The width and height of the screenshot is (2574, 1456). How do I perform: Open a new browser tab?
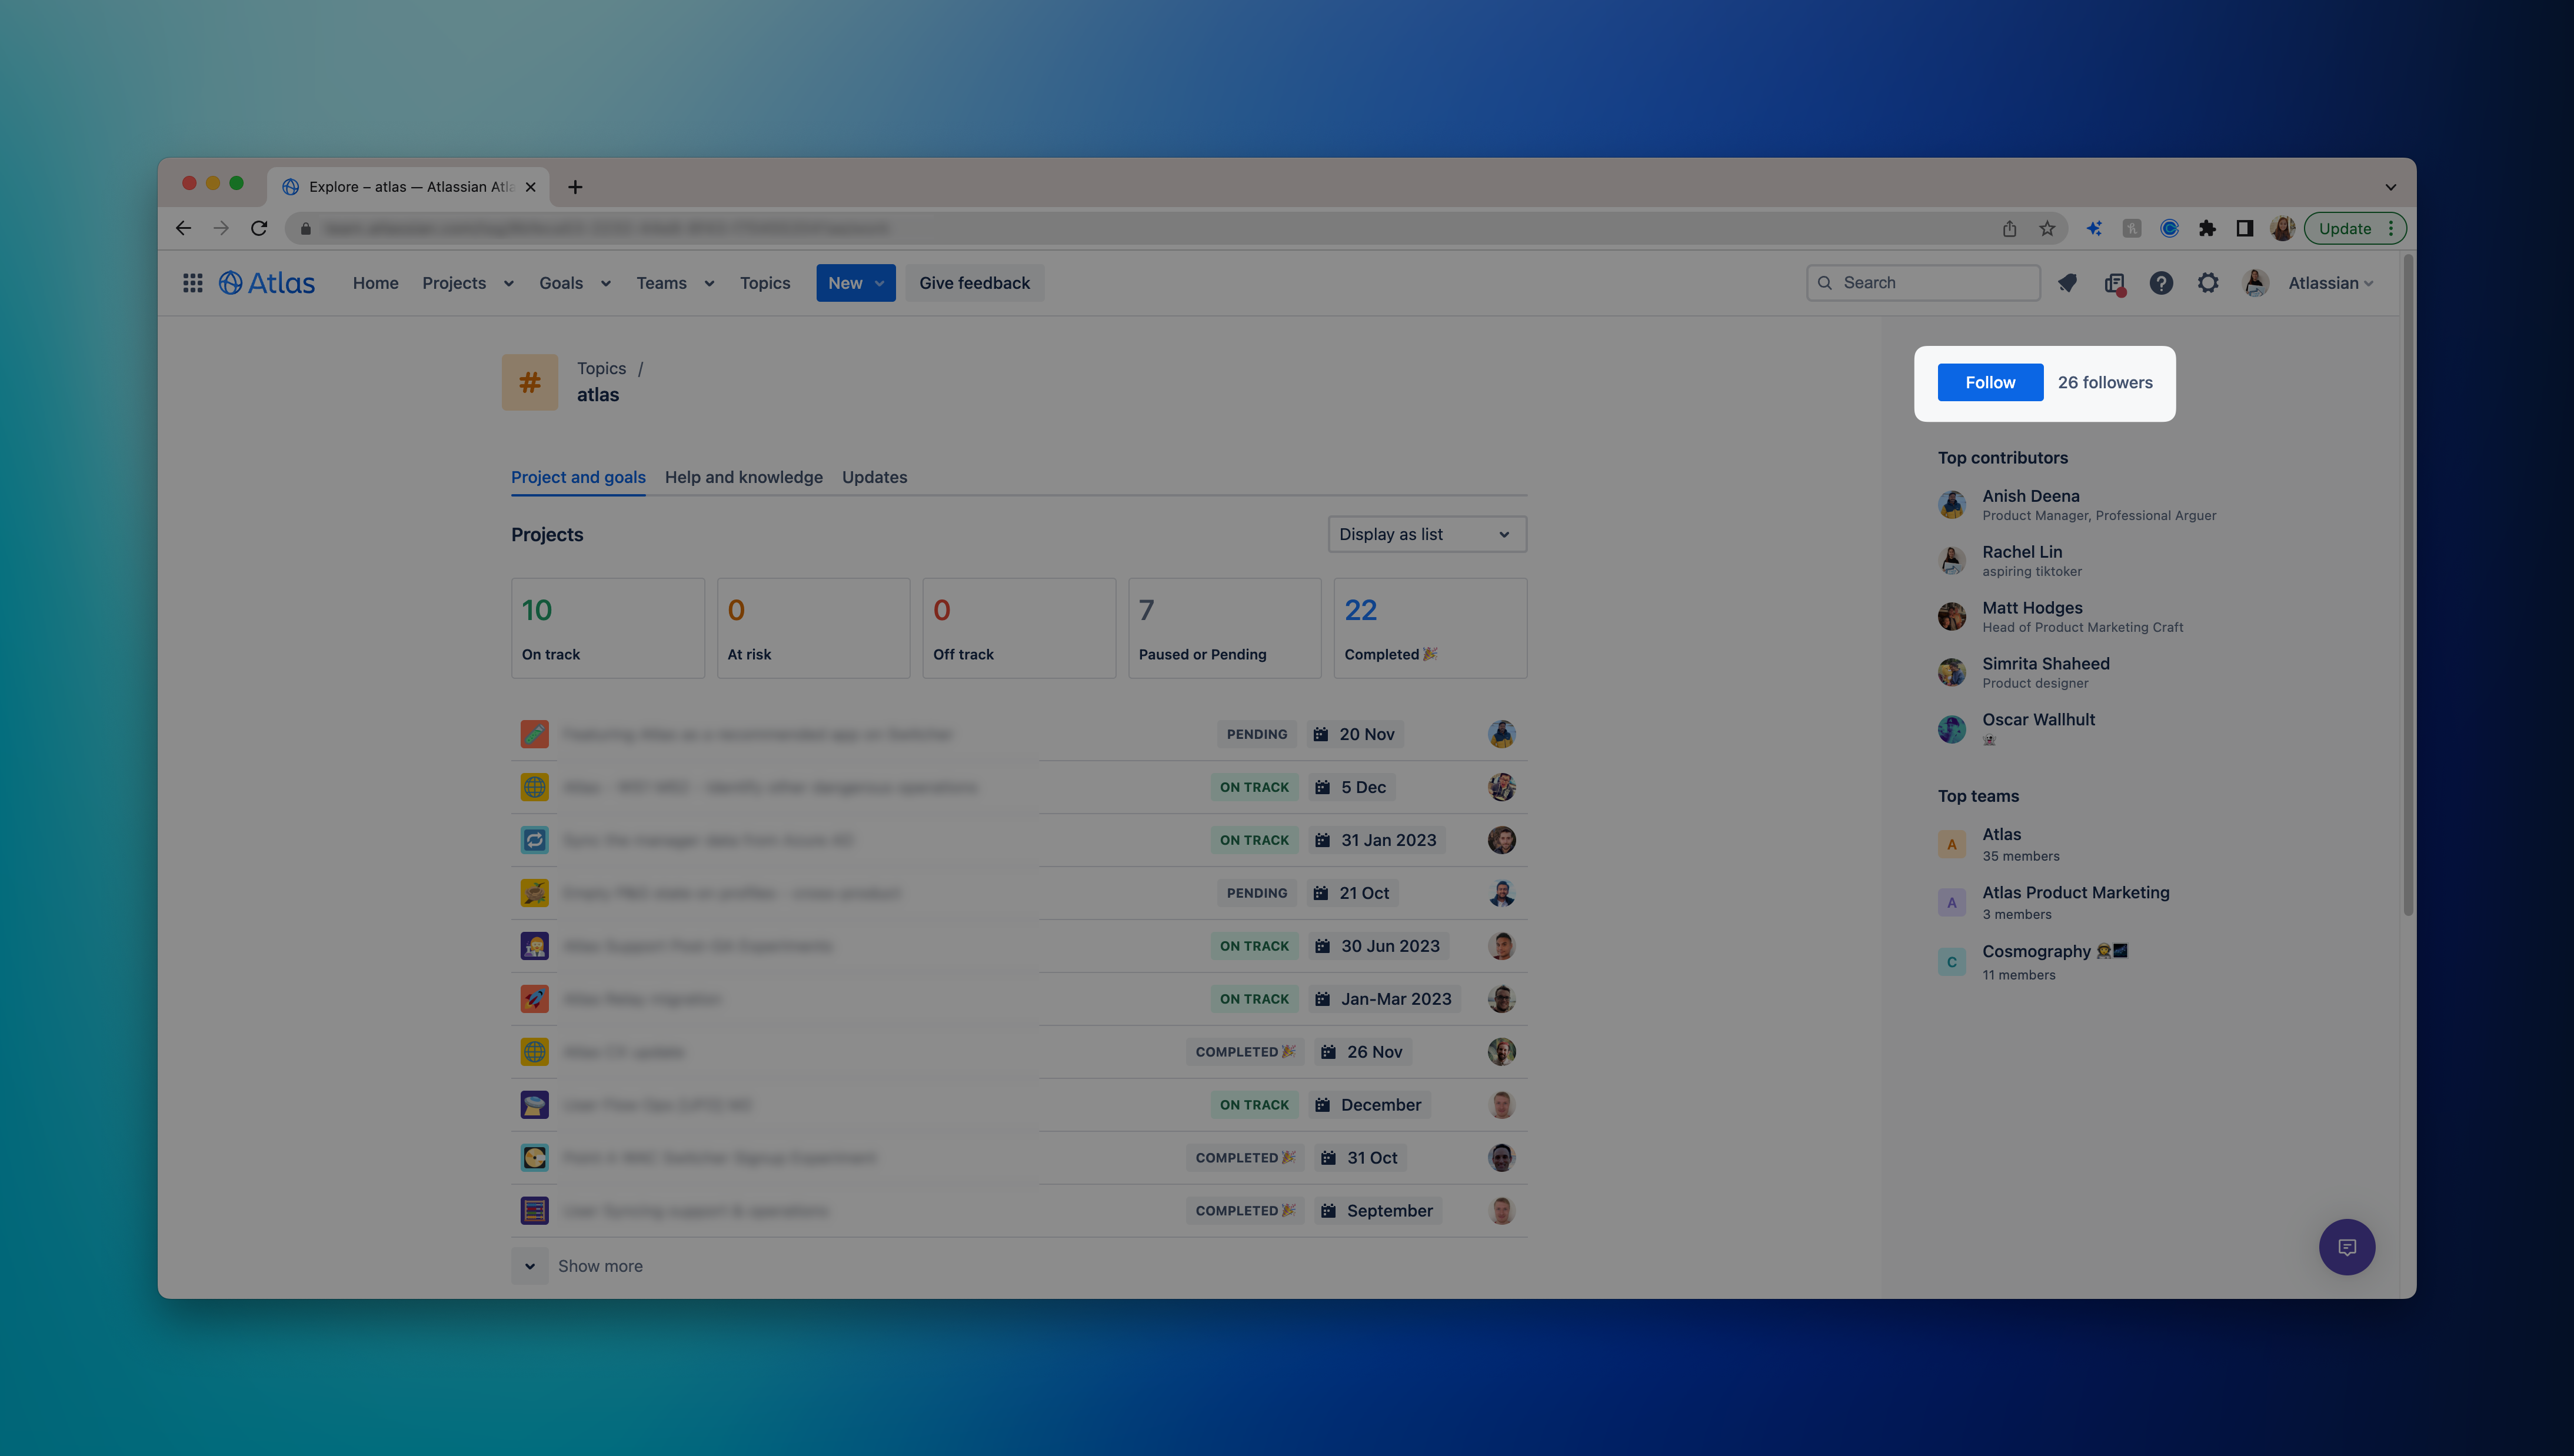point(575,187)
